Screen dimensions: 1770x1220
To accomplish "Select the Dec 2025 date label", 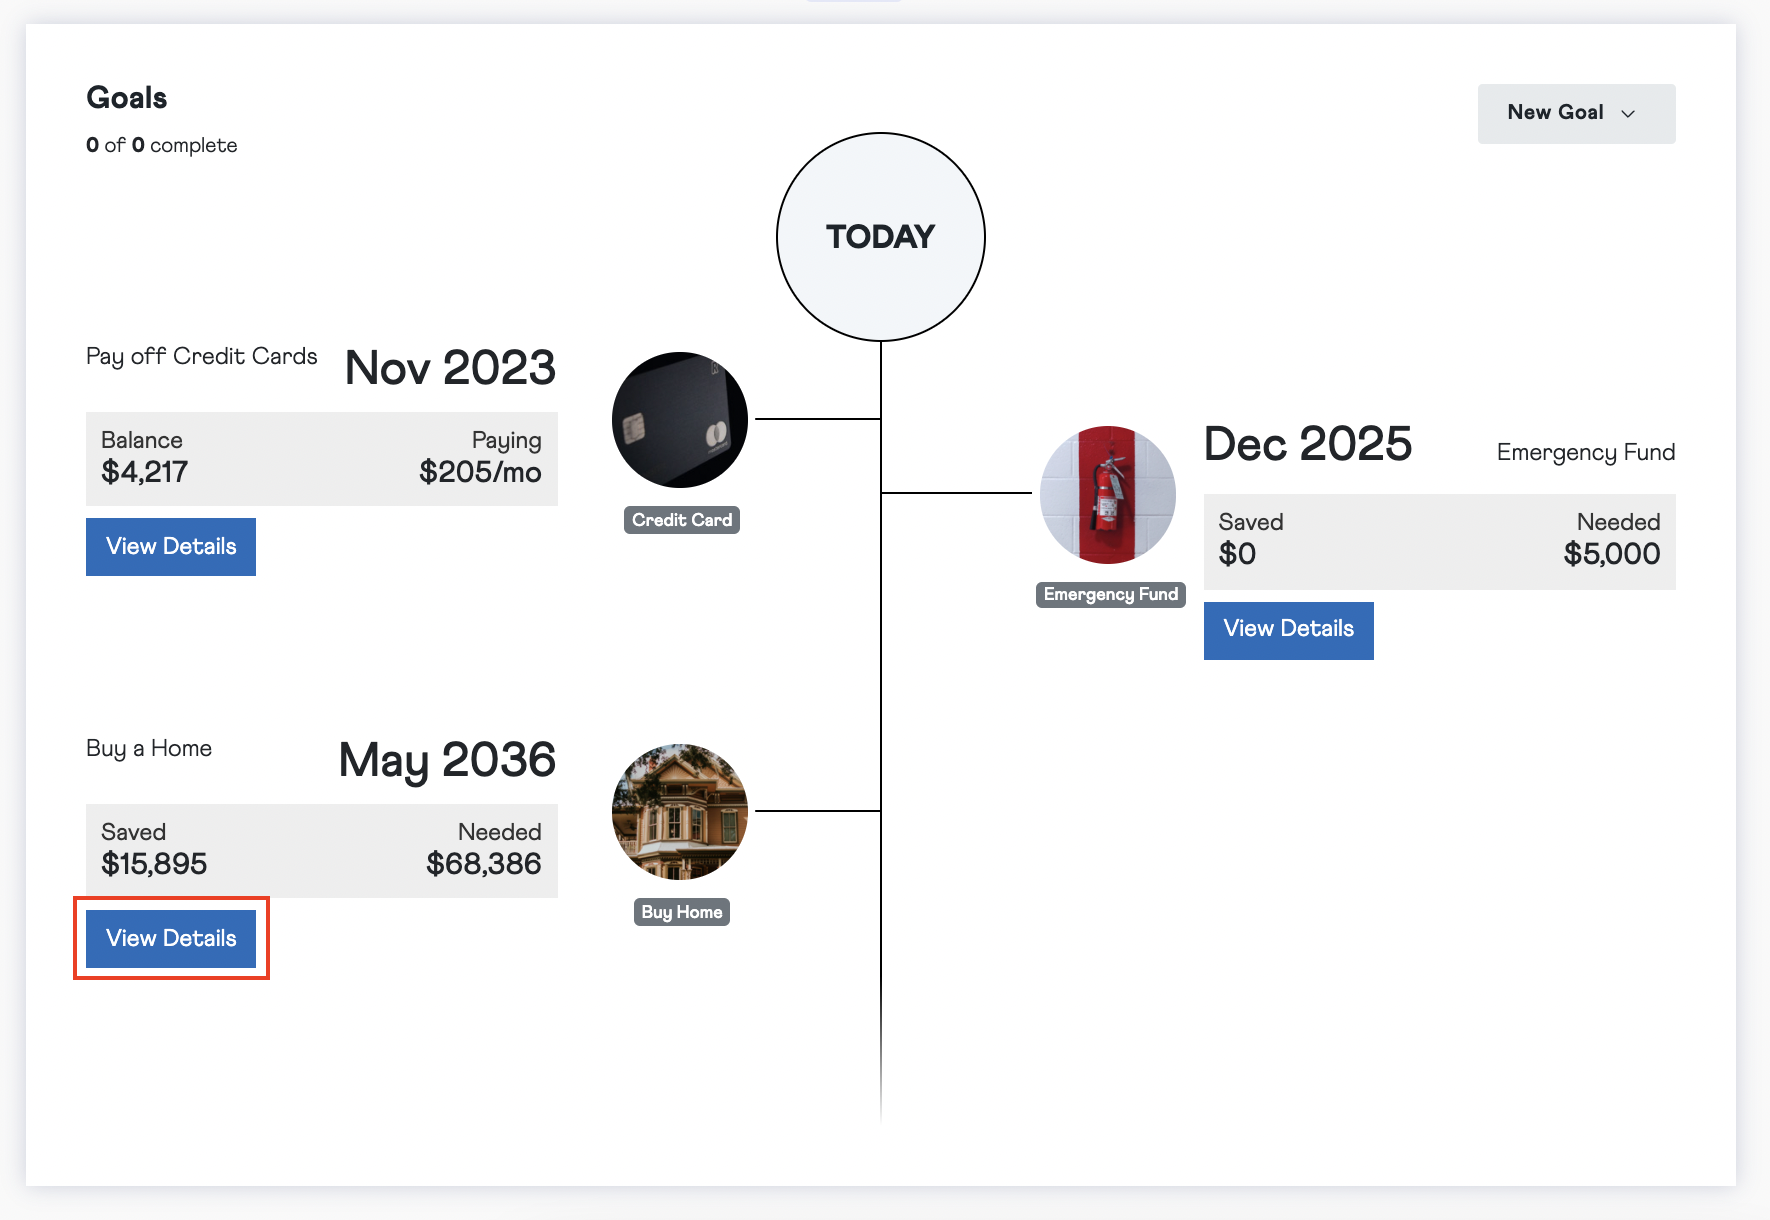I will point(1308,443).
